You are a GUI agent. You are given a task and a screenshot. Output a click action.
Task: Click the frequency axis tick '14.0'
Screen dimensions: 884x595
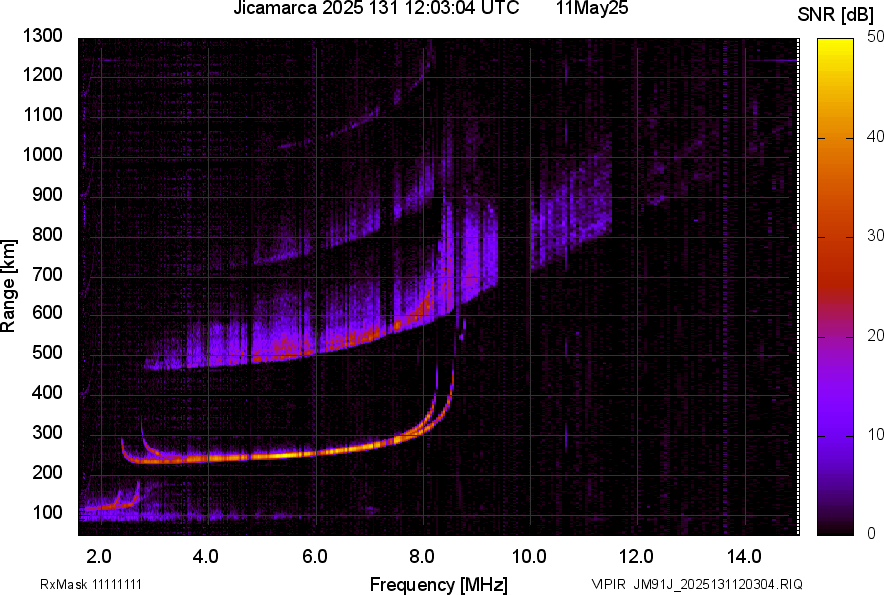pyautogui.click(x=744, y=557)
